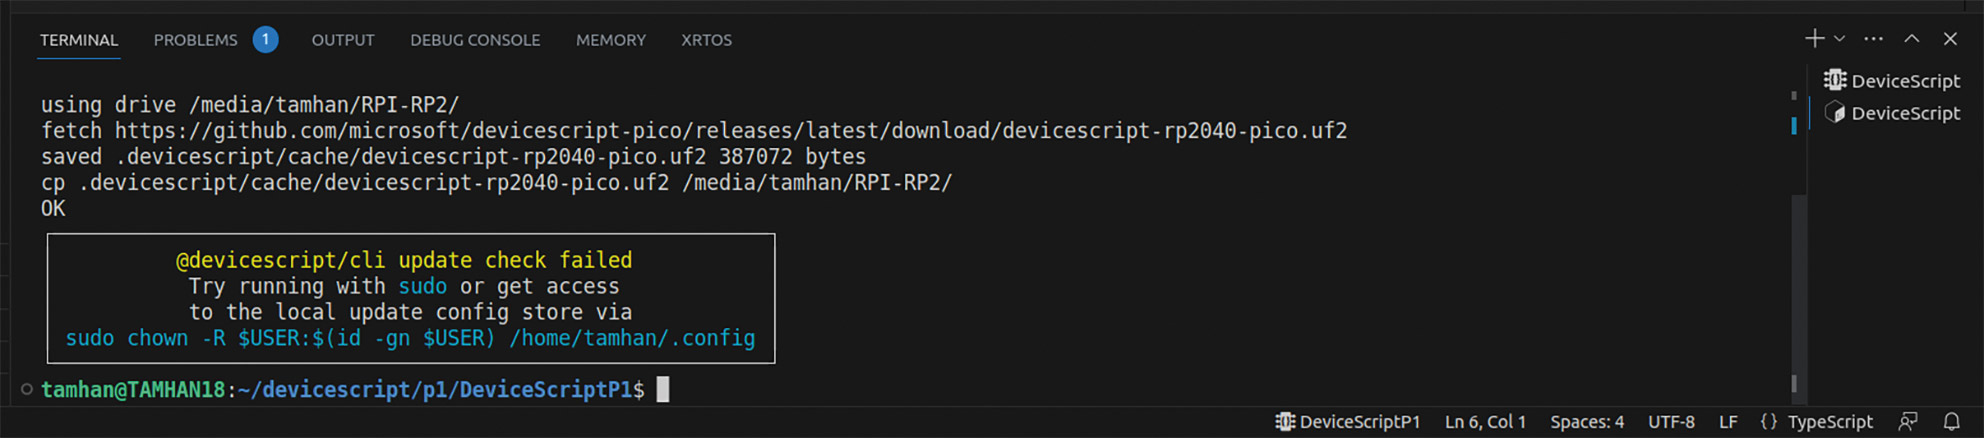Select the first DeviceScript terminal entry

point(1892,81)
